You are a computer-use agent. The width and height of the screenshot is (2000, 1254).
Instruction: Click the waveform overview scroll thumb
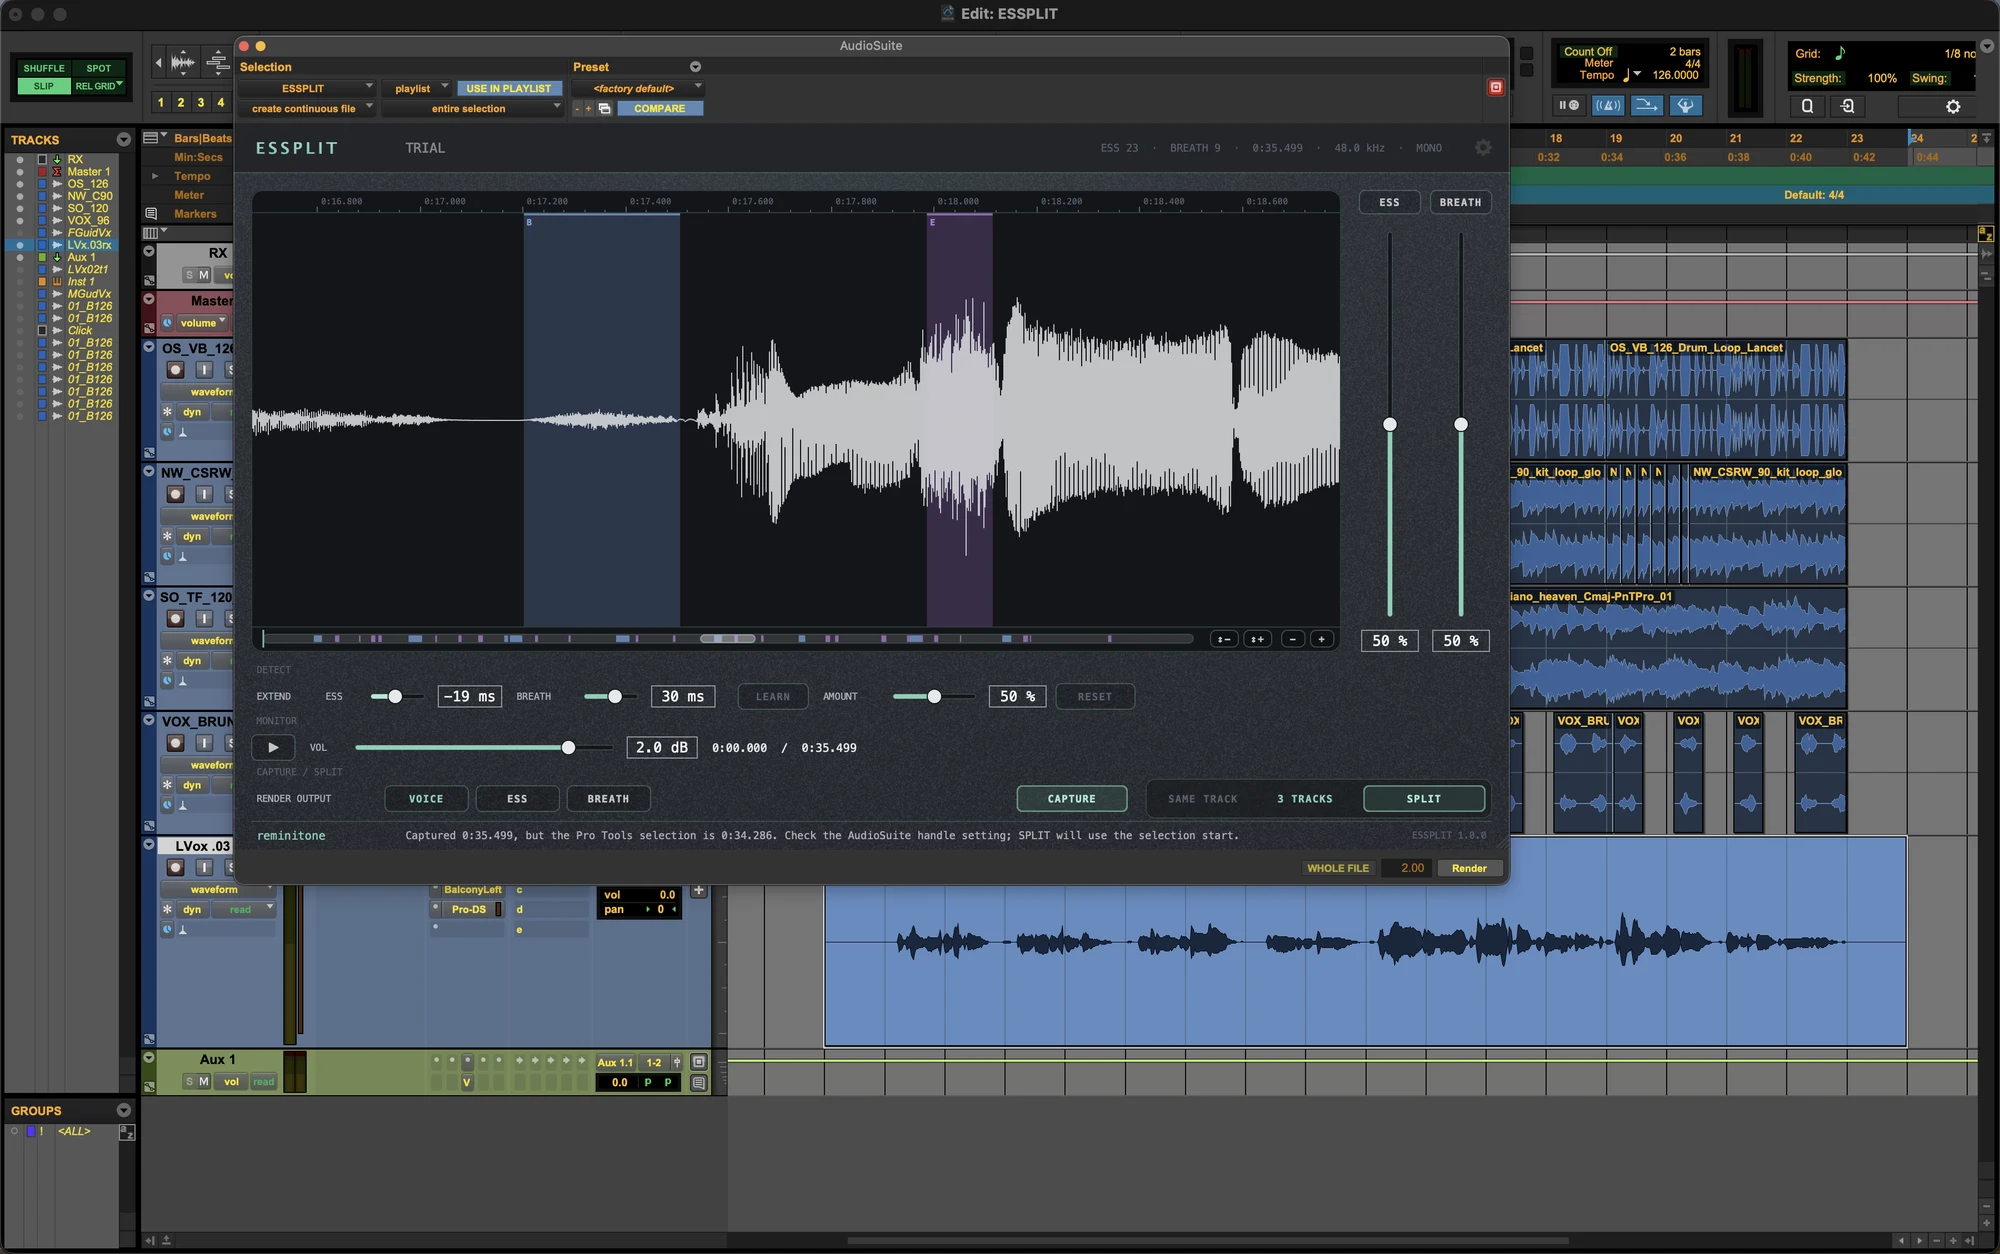[x=728, y=638]
